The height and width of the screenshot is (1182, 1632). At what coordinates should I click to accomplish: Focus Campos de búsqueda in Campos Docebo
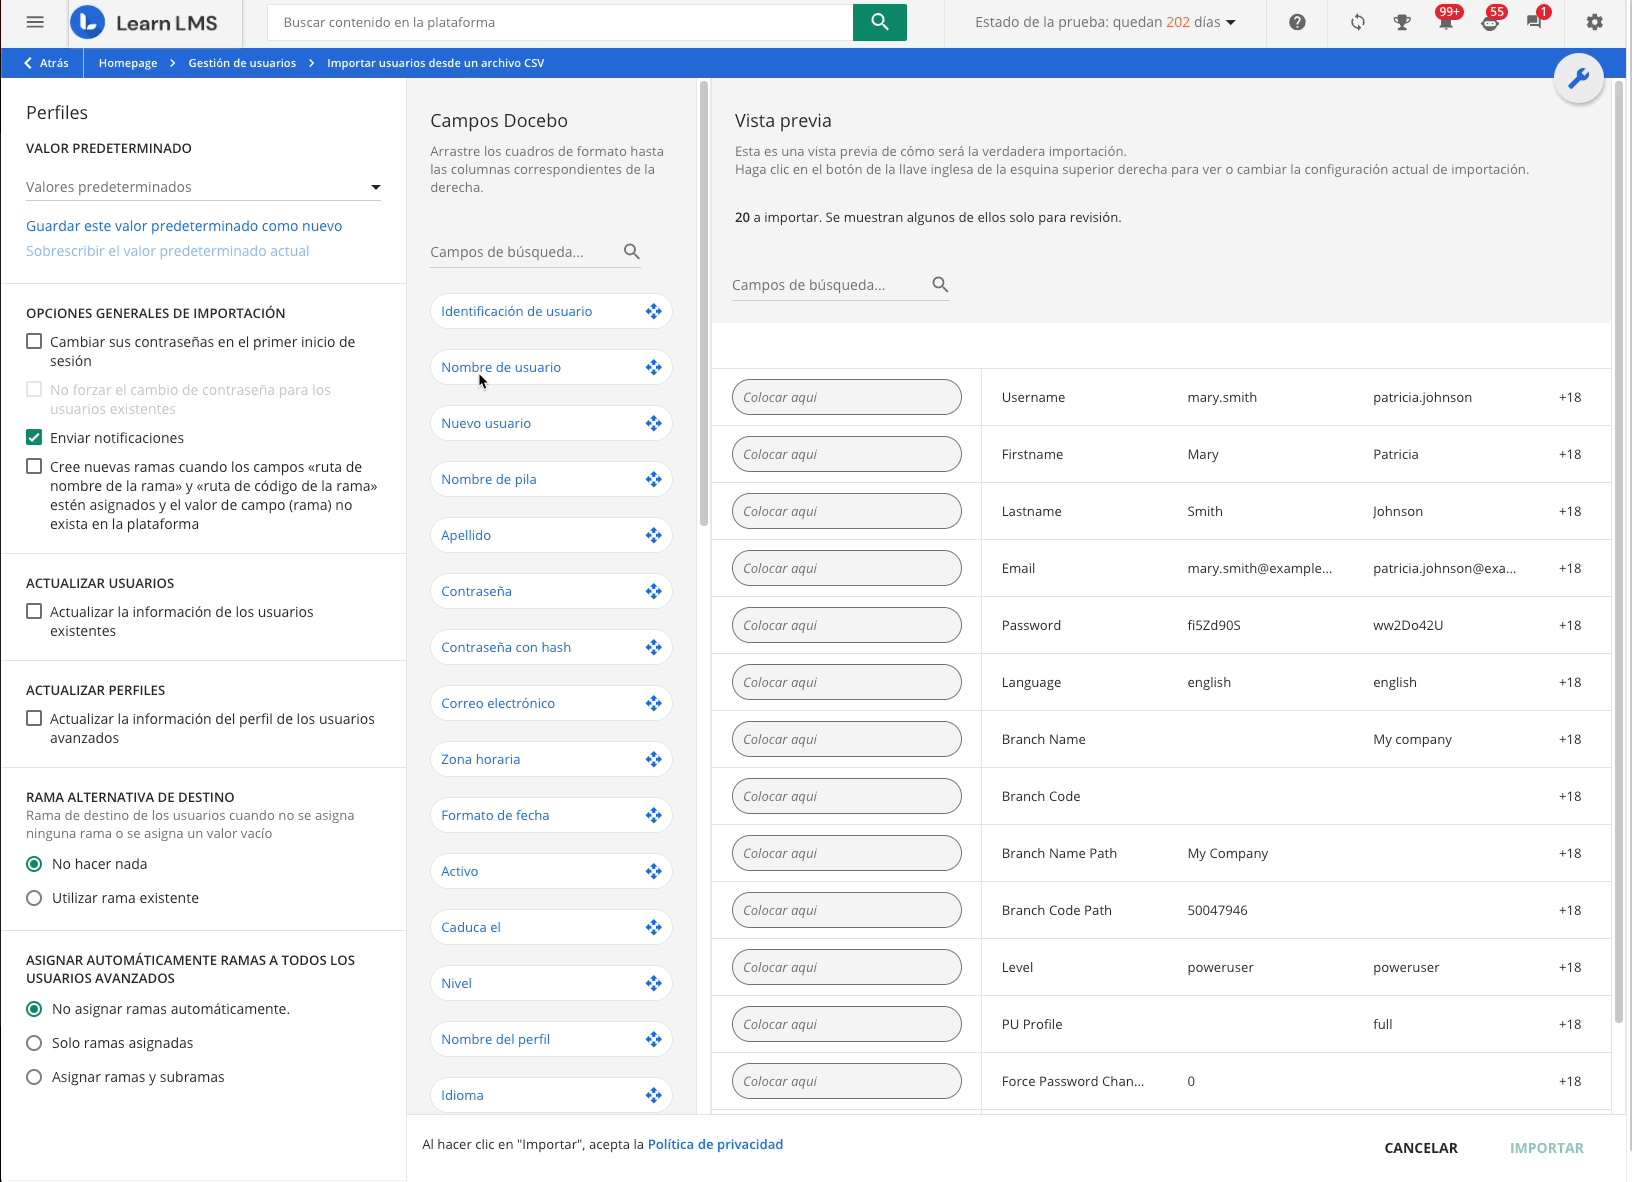[x=523, y=252]
